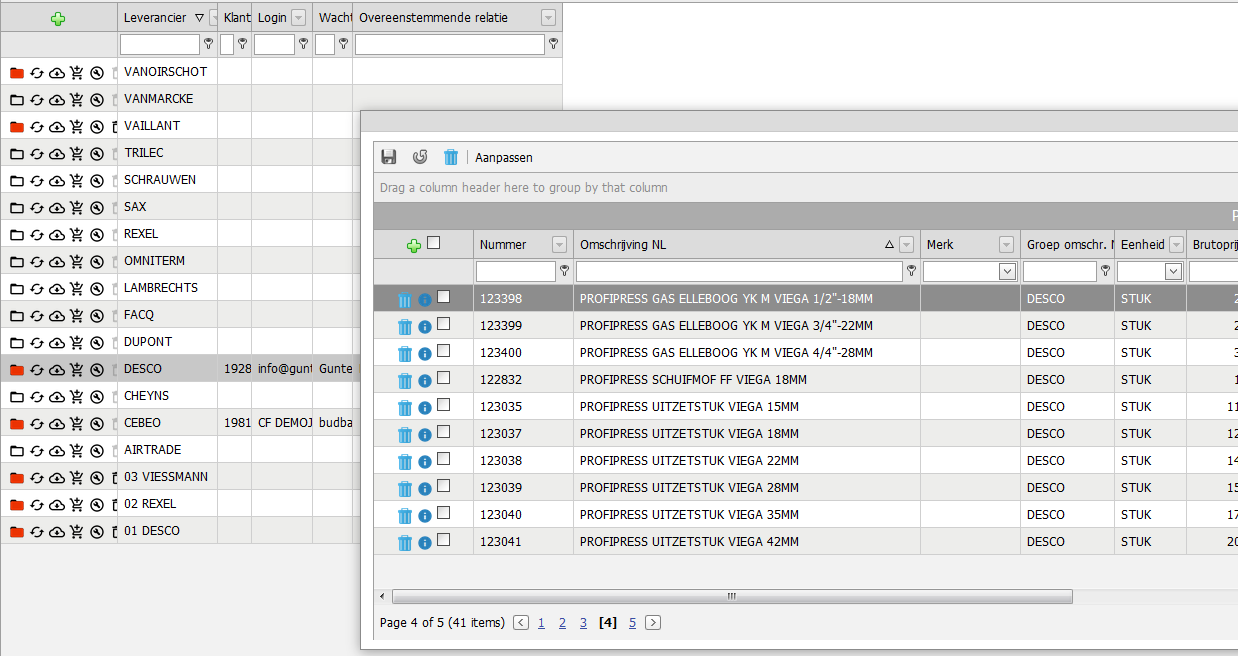Open the red folder for DESCO row
1238x656 pixels.
click(x=17, y=369)
